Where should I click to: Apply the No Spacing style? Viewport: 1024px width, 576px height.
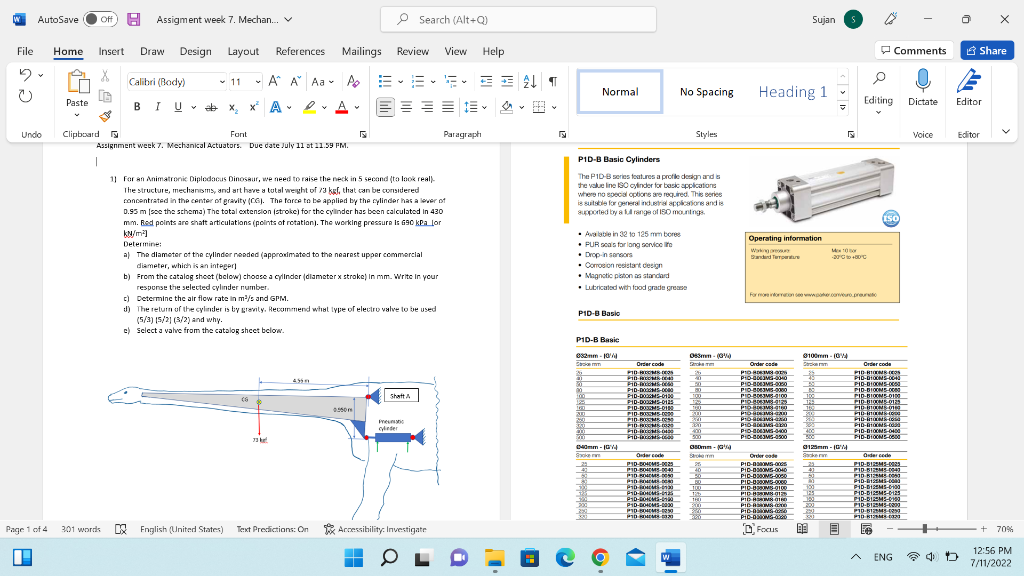707,91
